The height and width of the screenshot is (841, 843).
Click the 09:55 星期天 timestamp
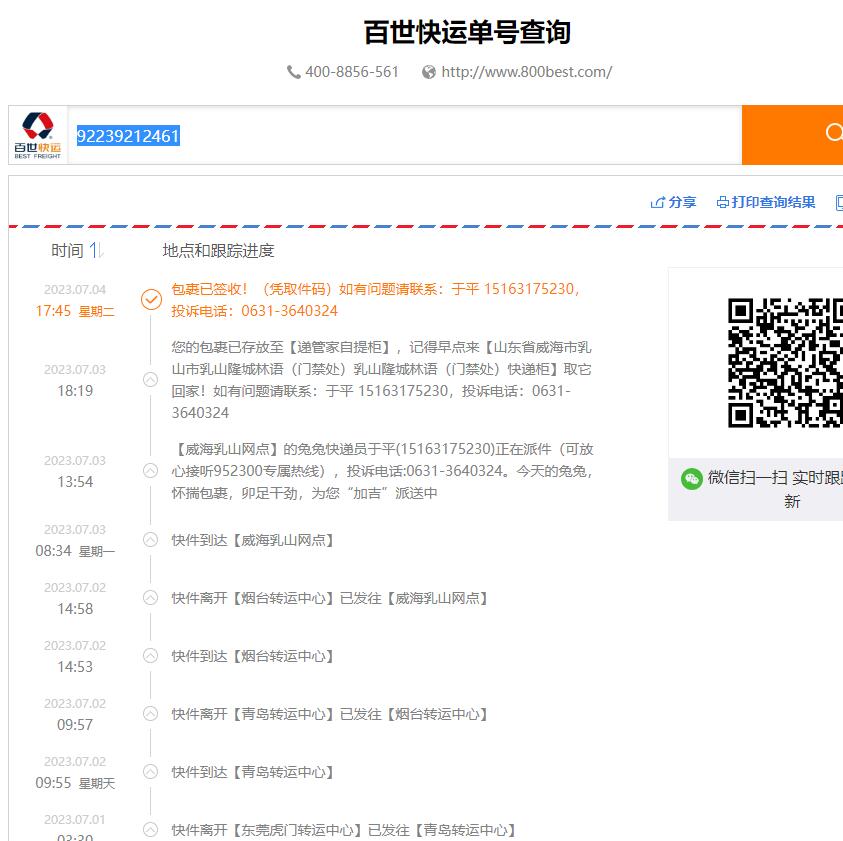point(75,783)
